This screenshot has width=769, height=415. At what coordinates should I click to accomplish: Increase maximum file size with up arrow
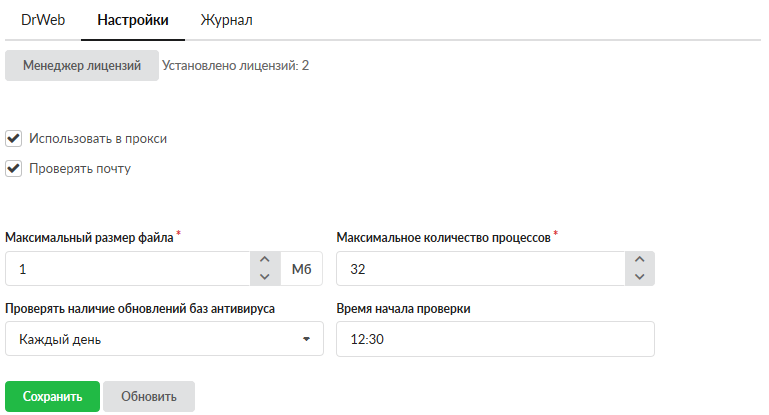pos(264,260)
